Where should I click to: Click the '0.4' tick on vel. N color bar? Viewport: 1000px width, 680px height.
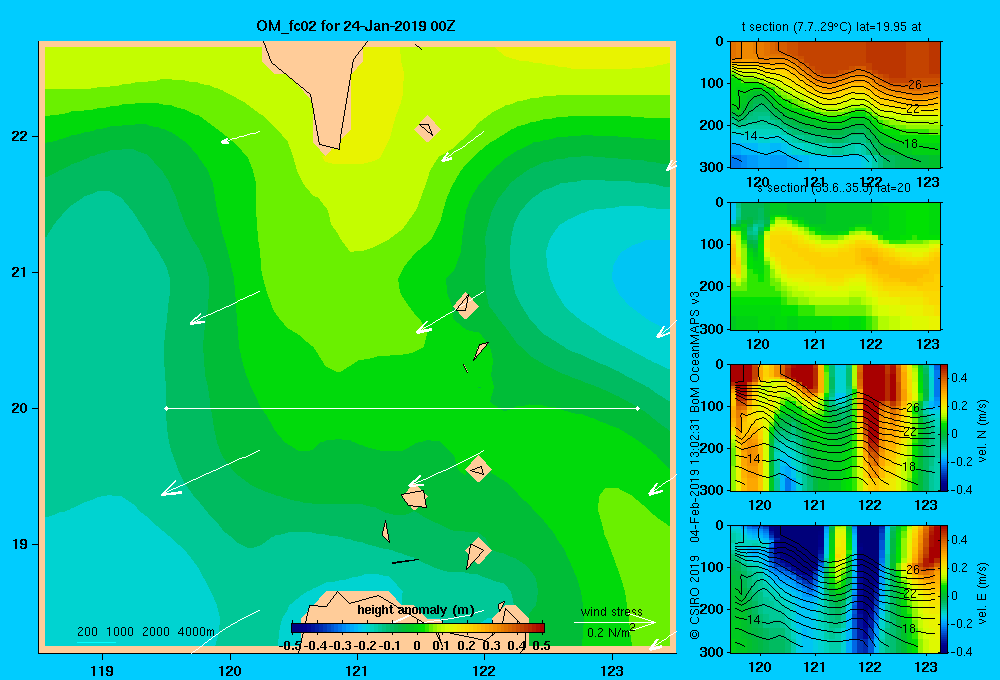pyautogui.click(x=959, y=378)
